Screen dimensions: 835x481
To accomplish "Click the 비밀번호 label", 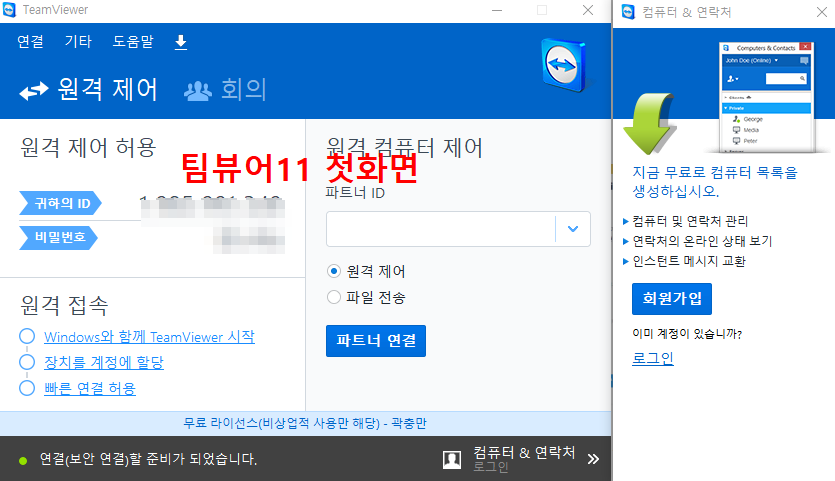I will click(x=59, y=238).
